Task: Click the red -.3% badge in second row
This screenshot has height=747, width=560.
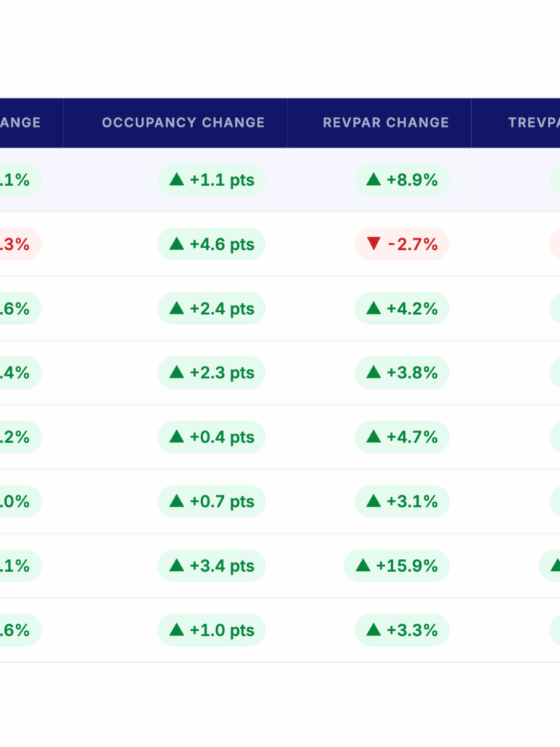Action: [20, 244]
